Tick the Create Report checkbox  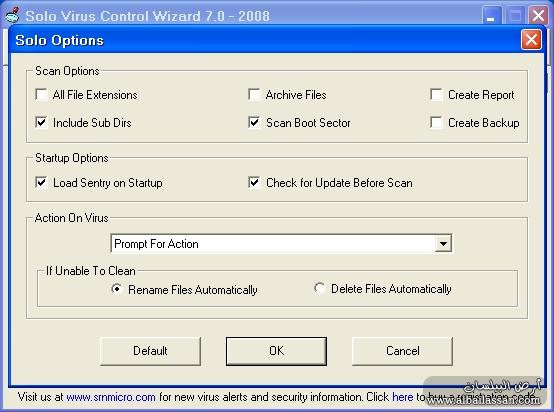pos(436,94)
